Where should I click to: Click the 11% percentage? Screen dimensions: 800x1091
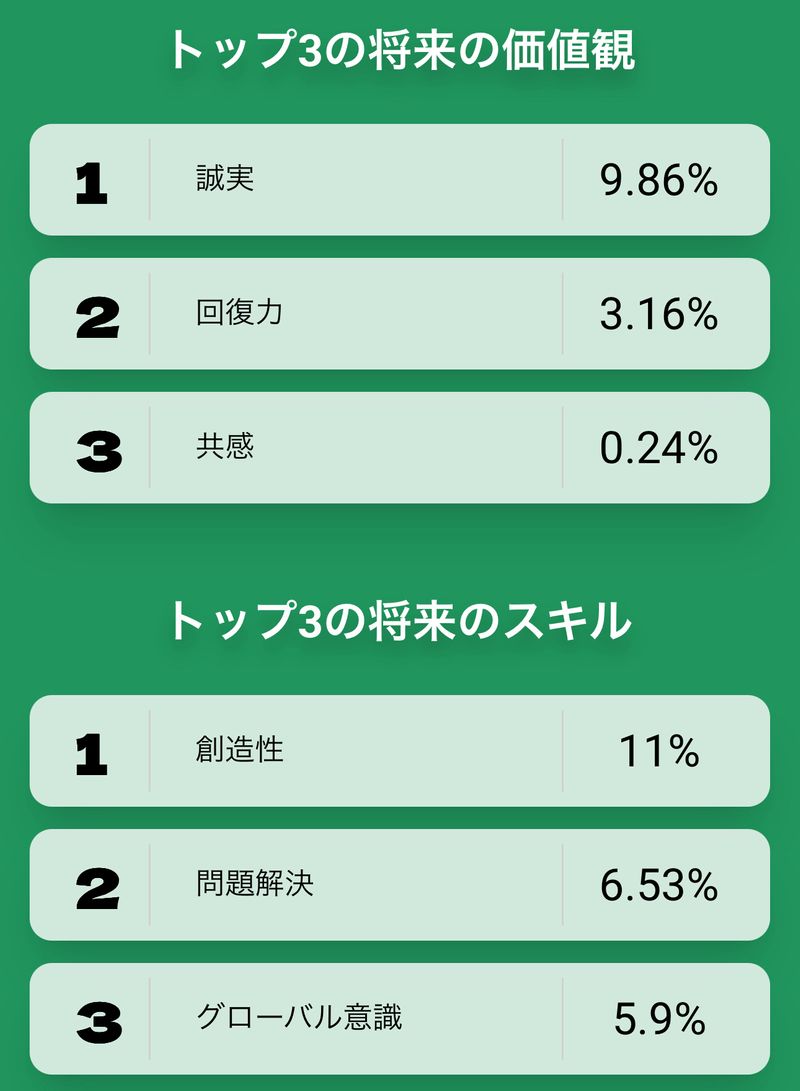tap(659, 751)
